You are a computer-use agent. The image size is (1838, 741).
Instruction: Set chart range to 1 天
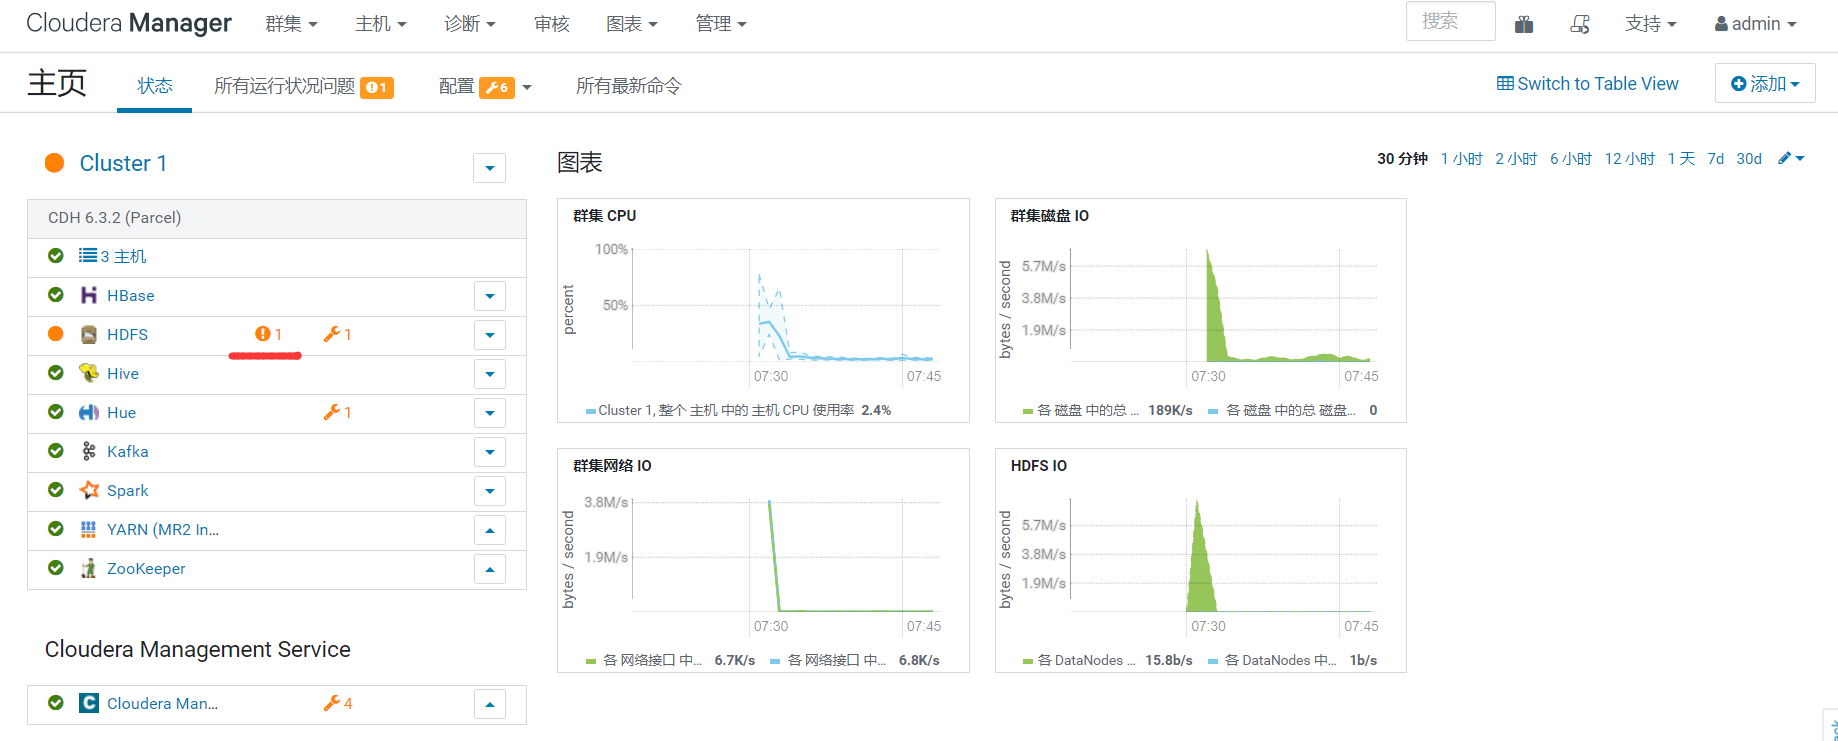[x=1681, y=158]
